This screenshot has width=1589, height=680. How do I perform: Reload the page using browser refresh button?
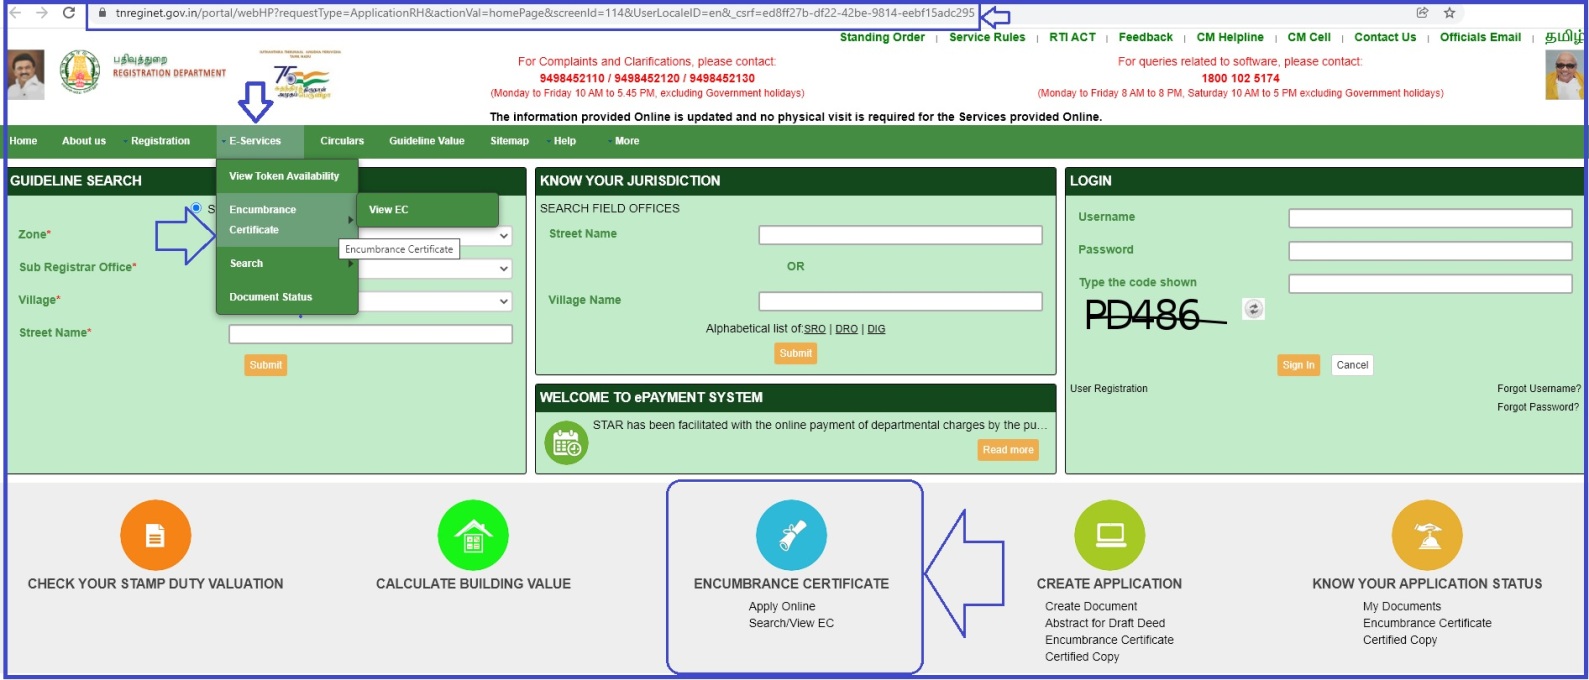(x=69, y=13)
